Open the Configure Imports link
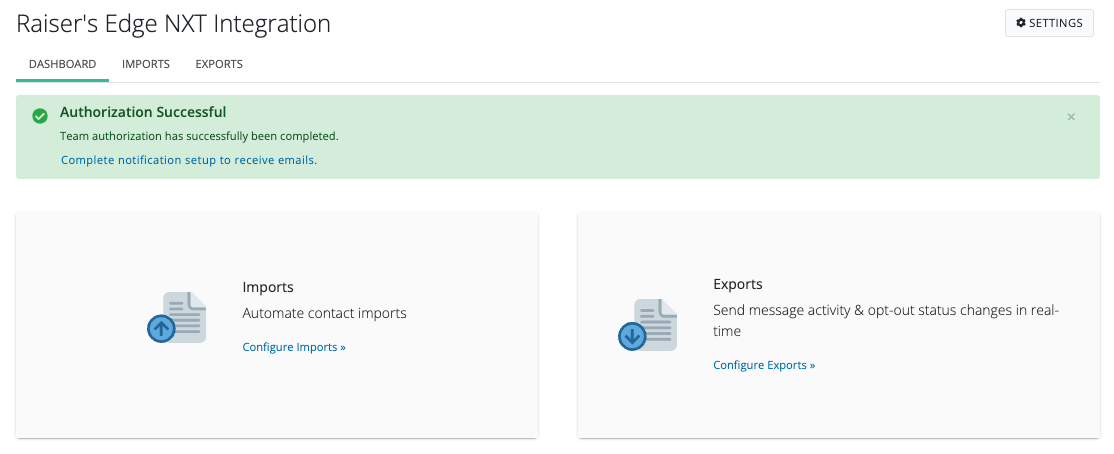Viewport: 1114px width, 454px height. click(294, 347)
